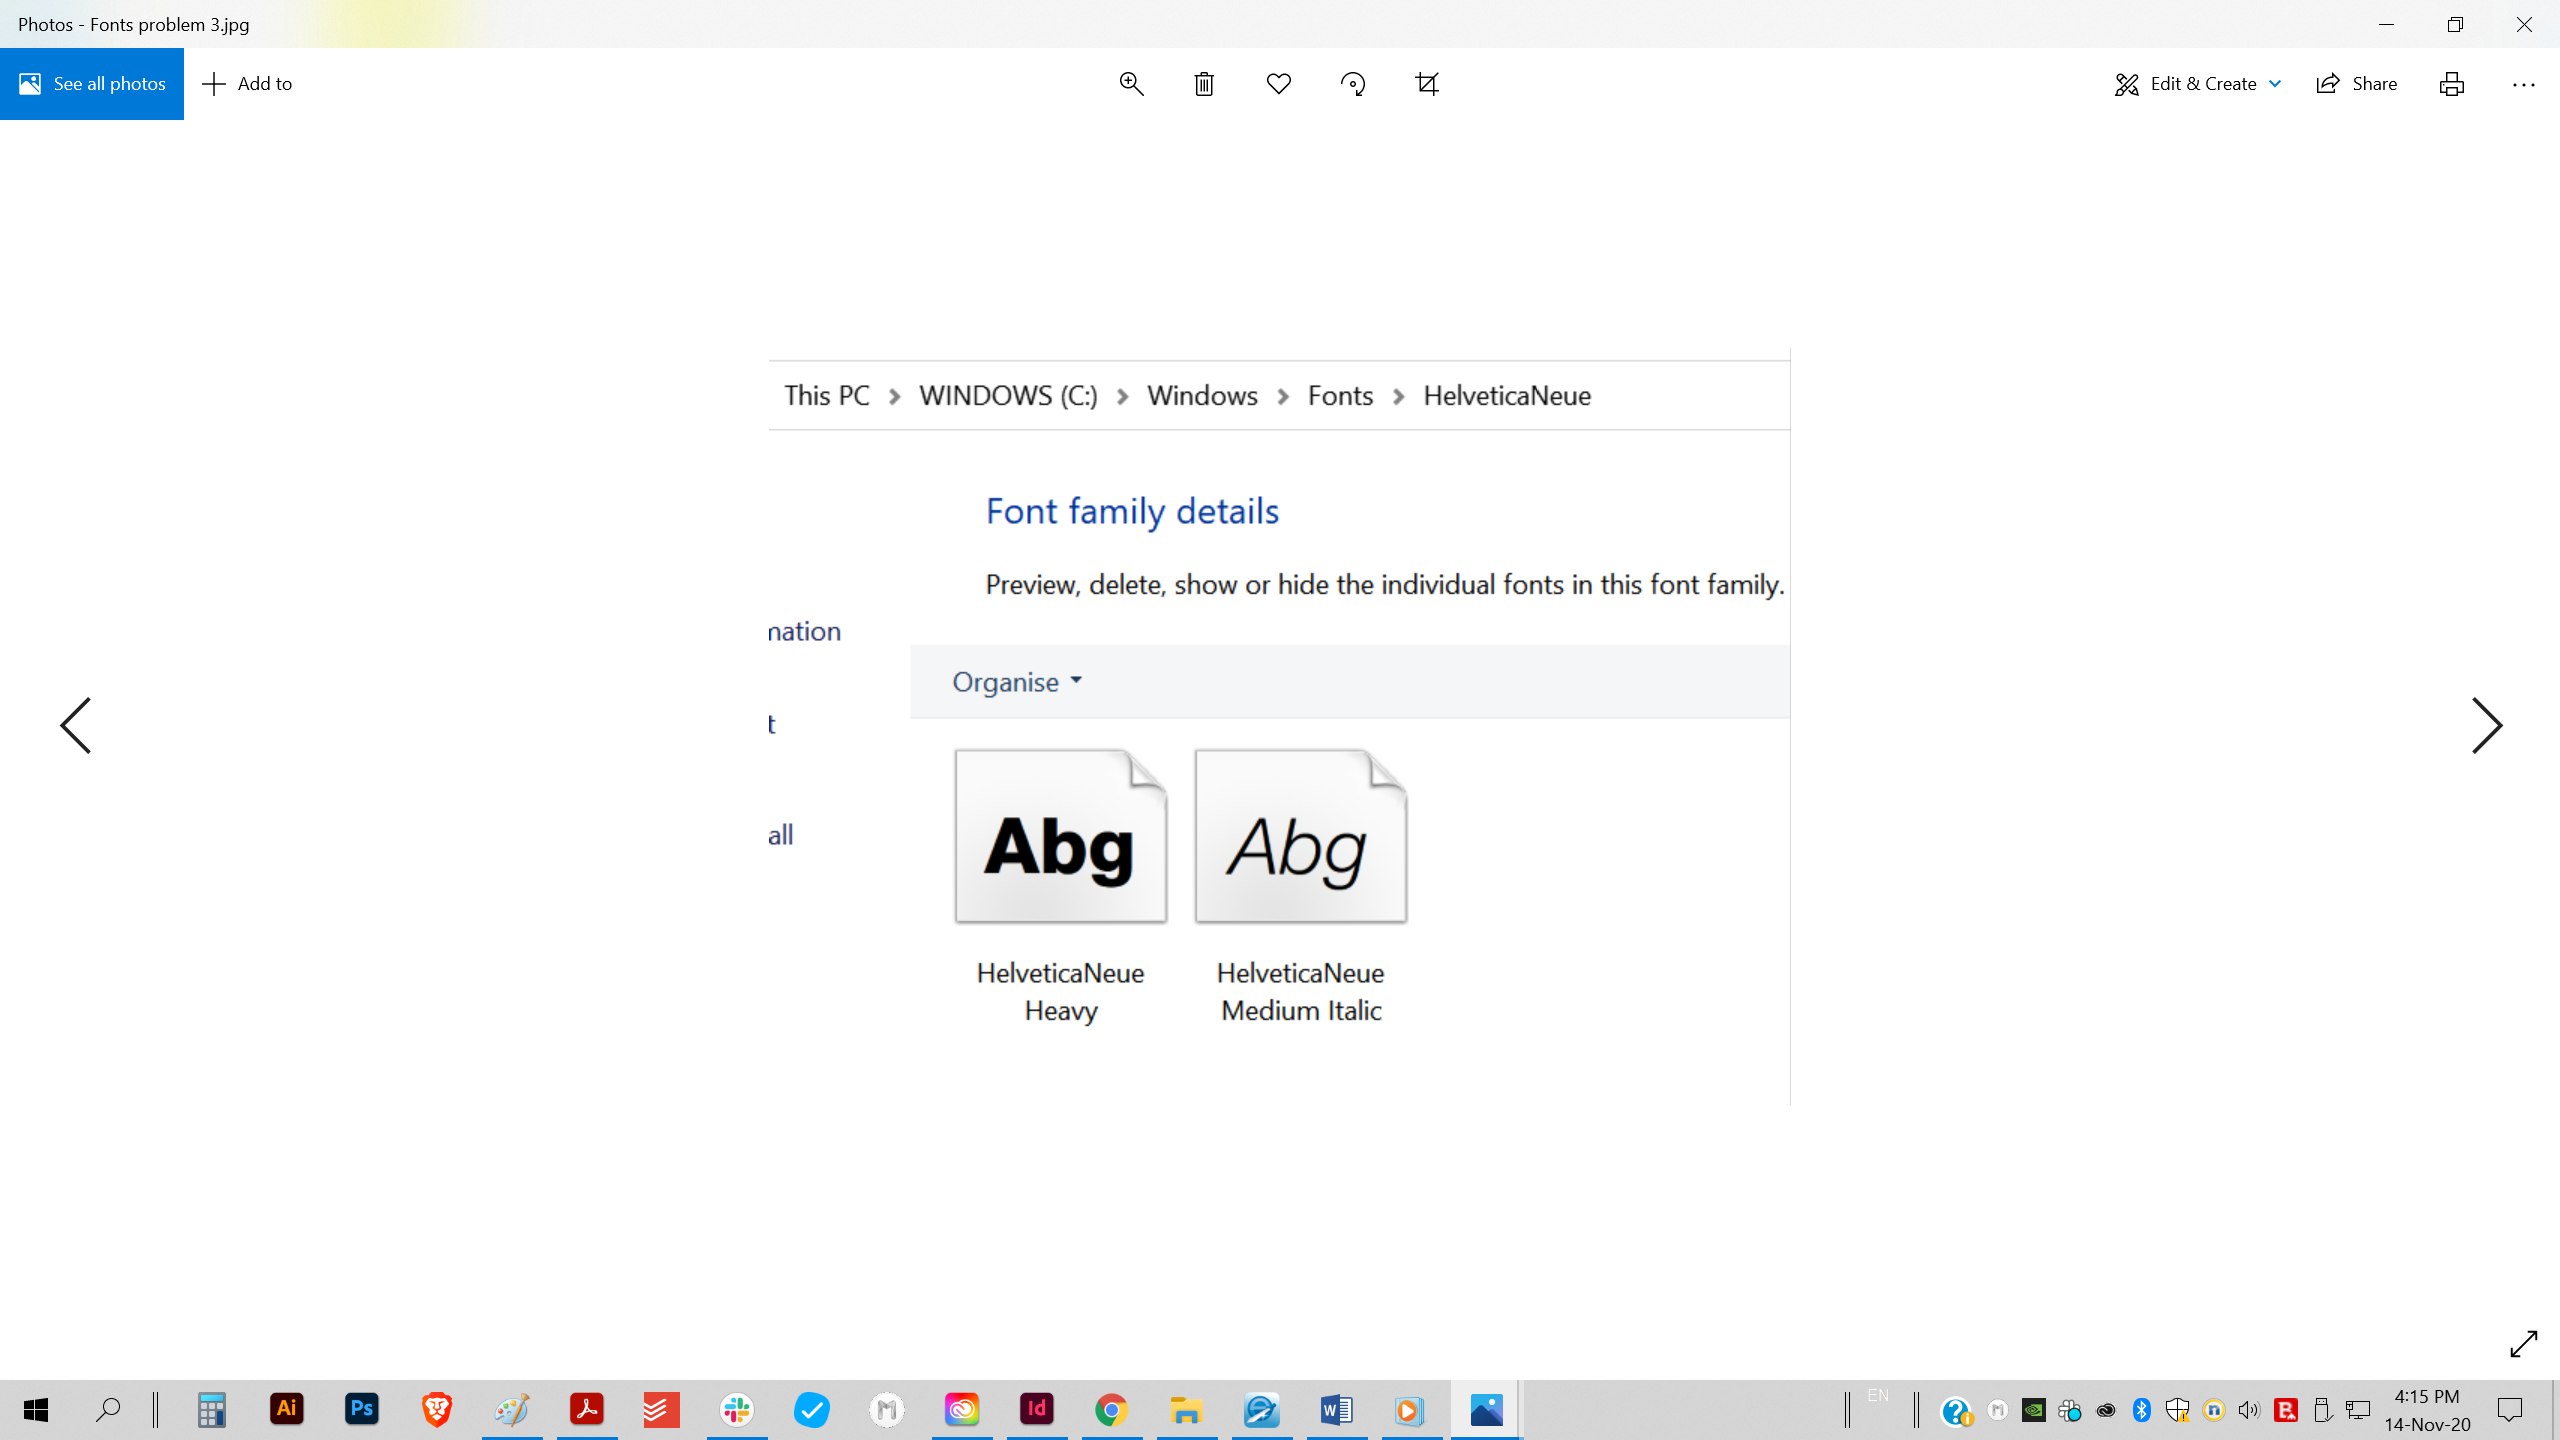Open the See more ellipsis menu
The image size is (2560, 1440).
click(x=2523, y=85)
